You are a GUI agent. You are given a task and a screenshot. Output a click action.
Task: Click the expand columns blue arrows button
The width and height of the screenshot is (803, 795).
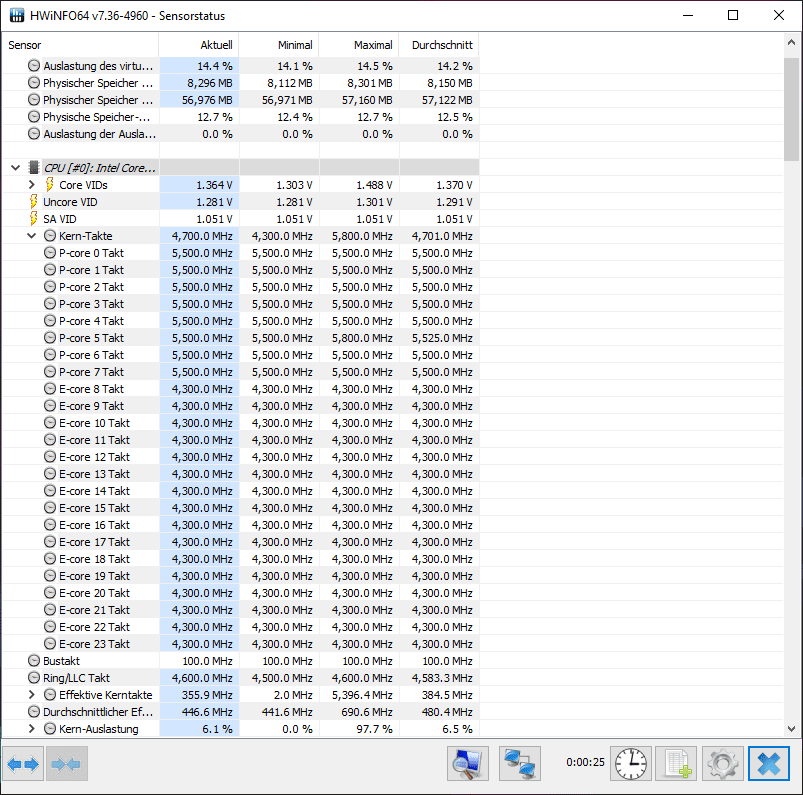point(24,764)
